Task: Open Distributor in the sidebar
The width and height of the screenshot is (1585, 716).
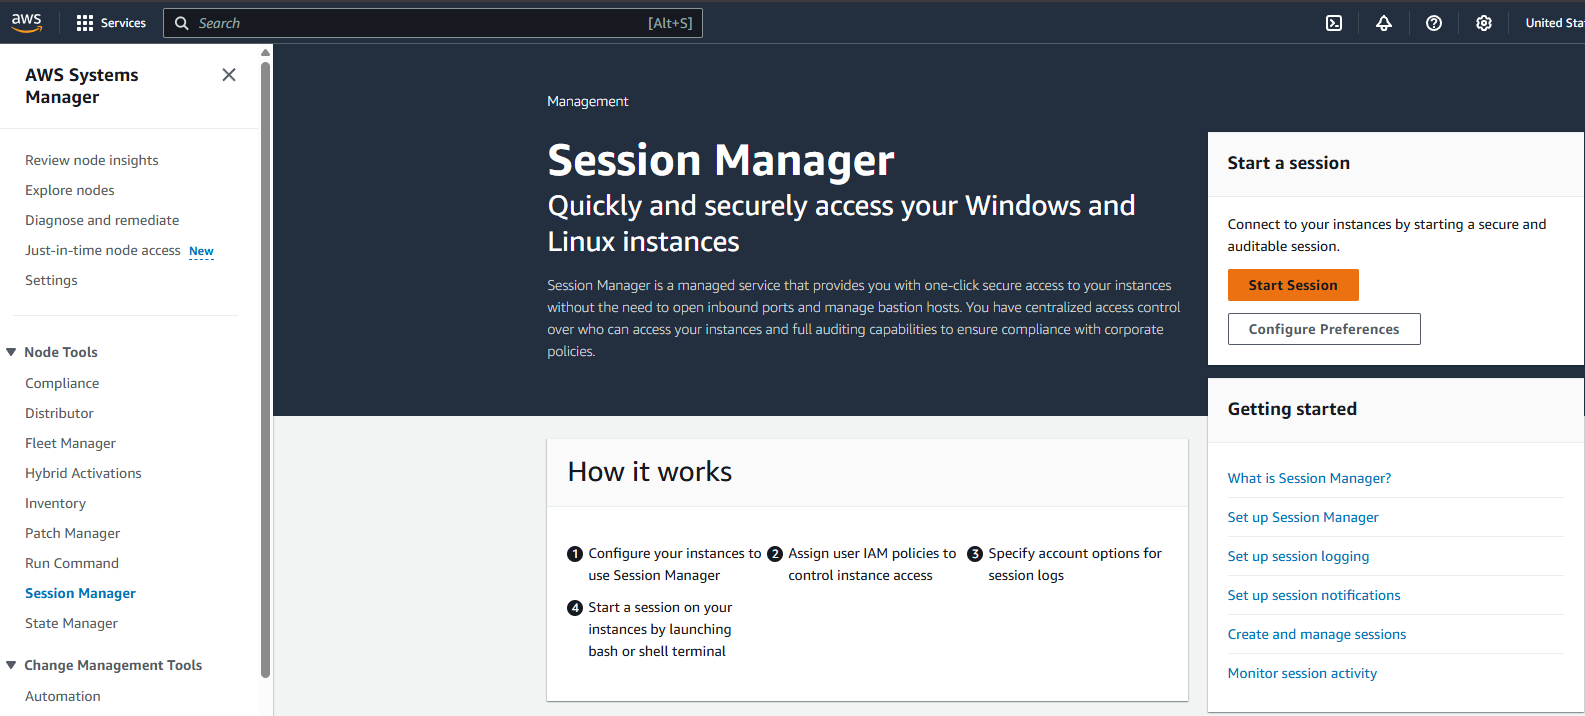Action: click(x=59, y=413)
